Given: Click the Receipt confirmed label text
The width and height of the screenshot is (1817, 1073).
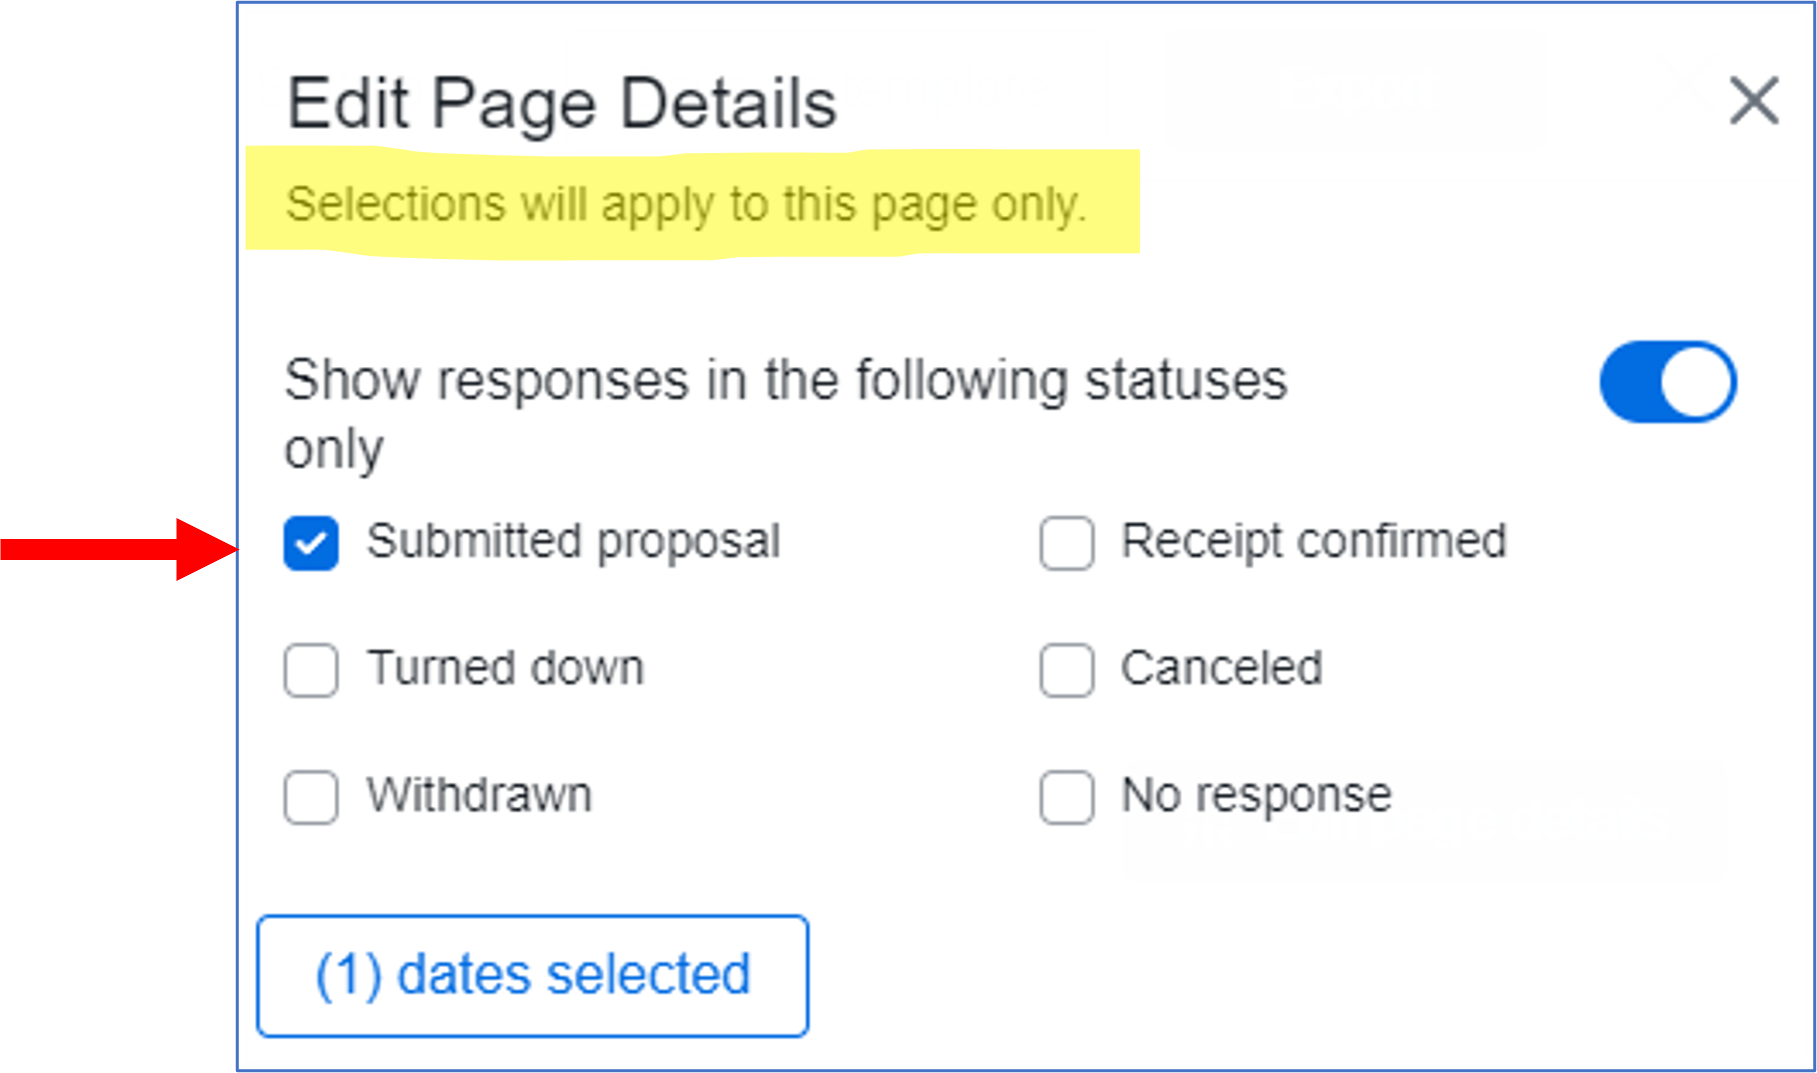Looking at the screenshot, I should [x=1313, y=541].
